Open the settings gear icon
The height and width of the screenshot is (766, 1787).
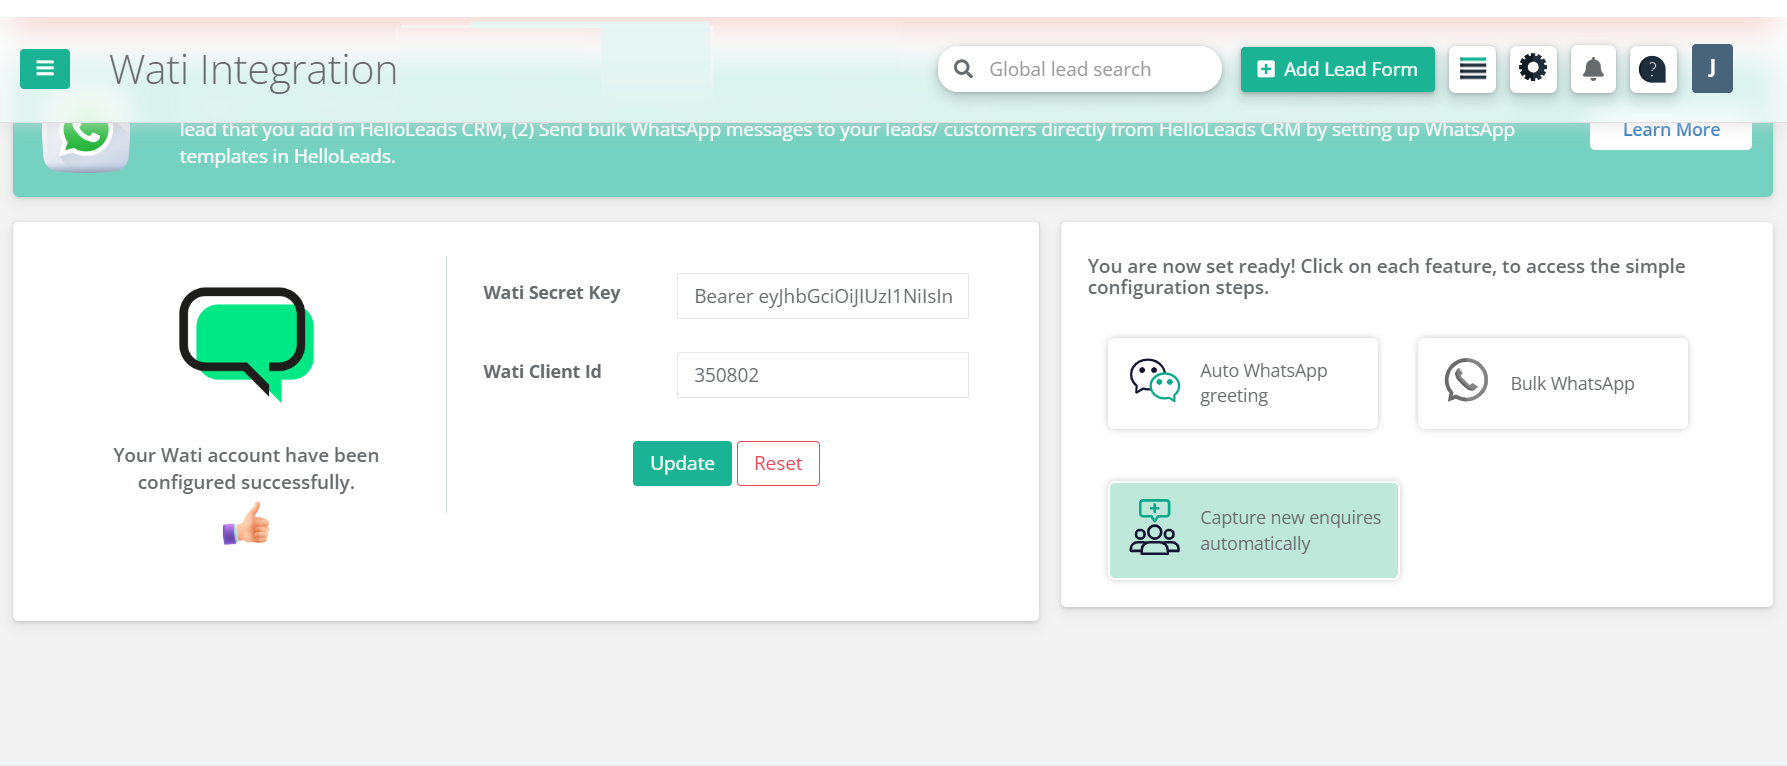tap(1533, 69)
